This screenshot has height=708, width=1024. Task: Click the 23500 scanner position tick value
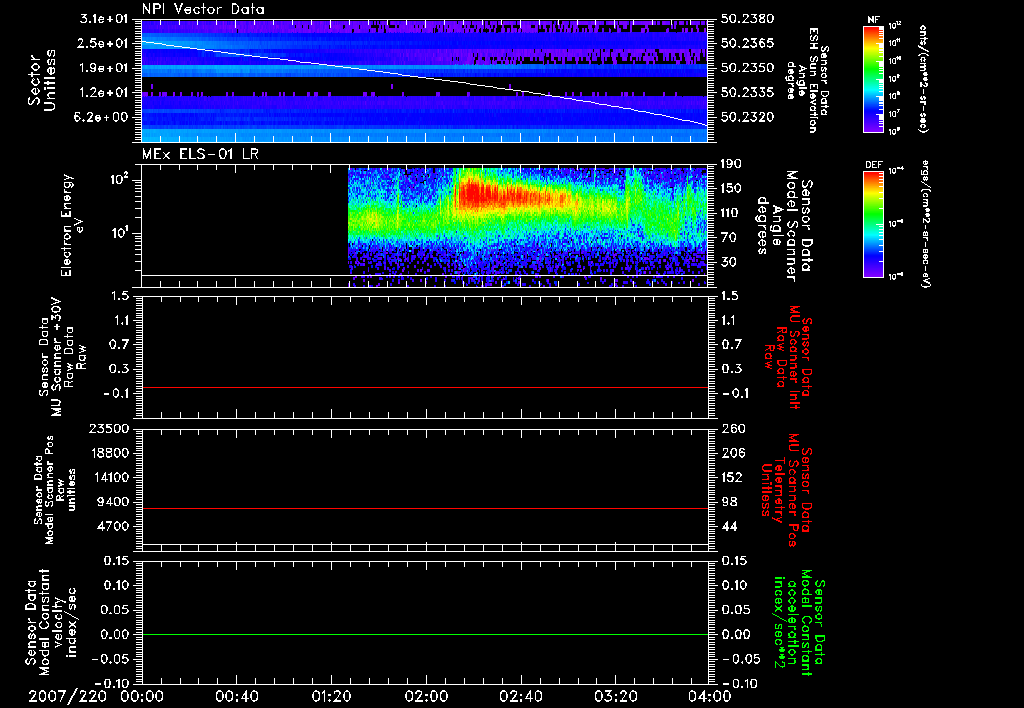tap(110, 429)
